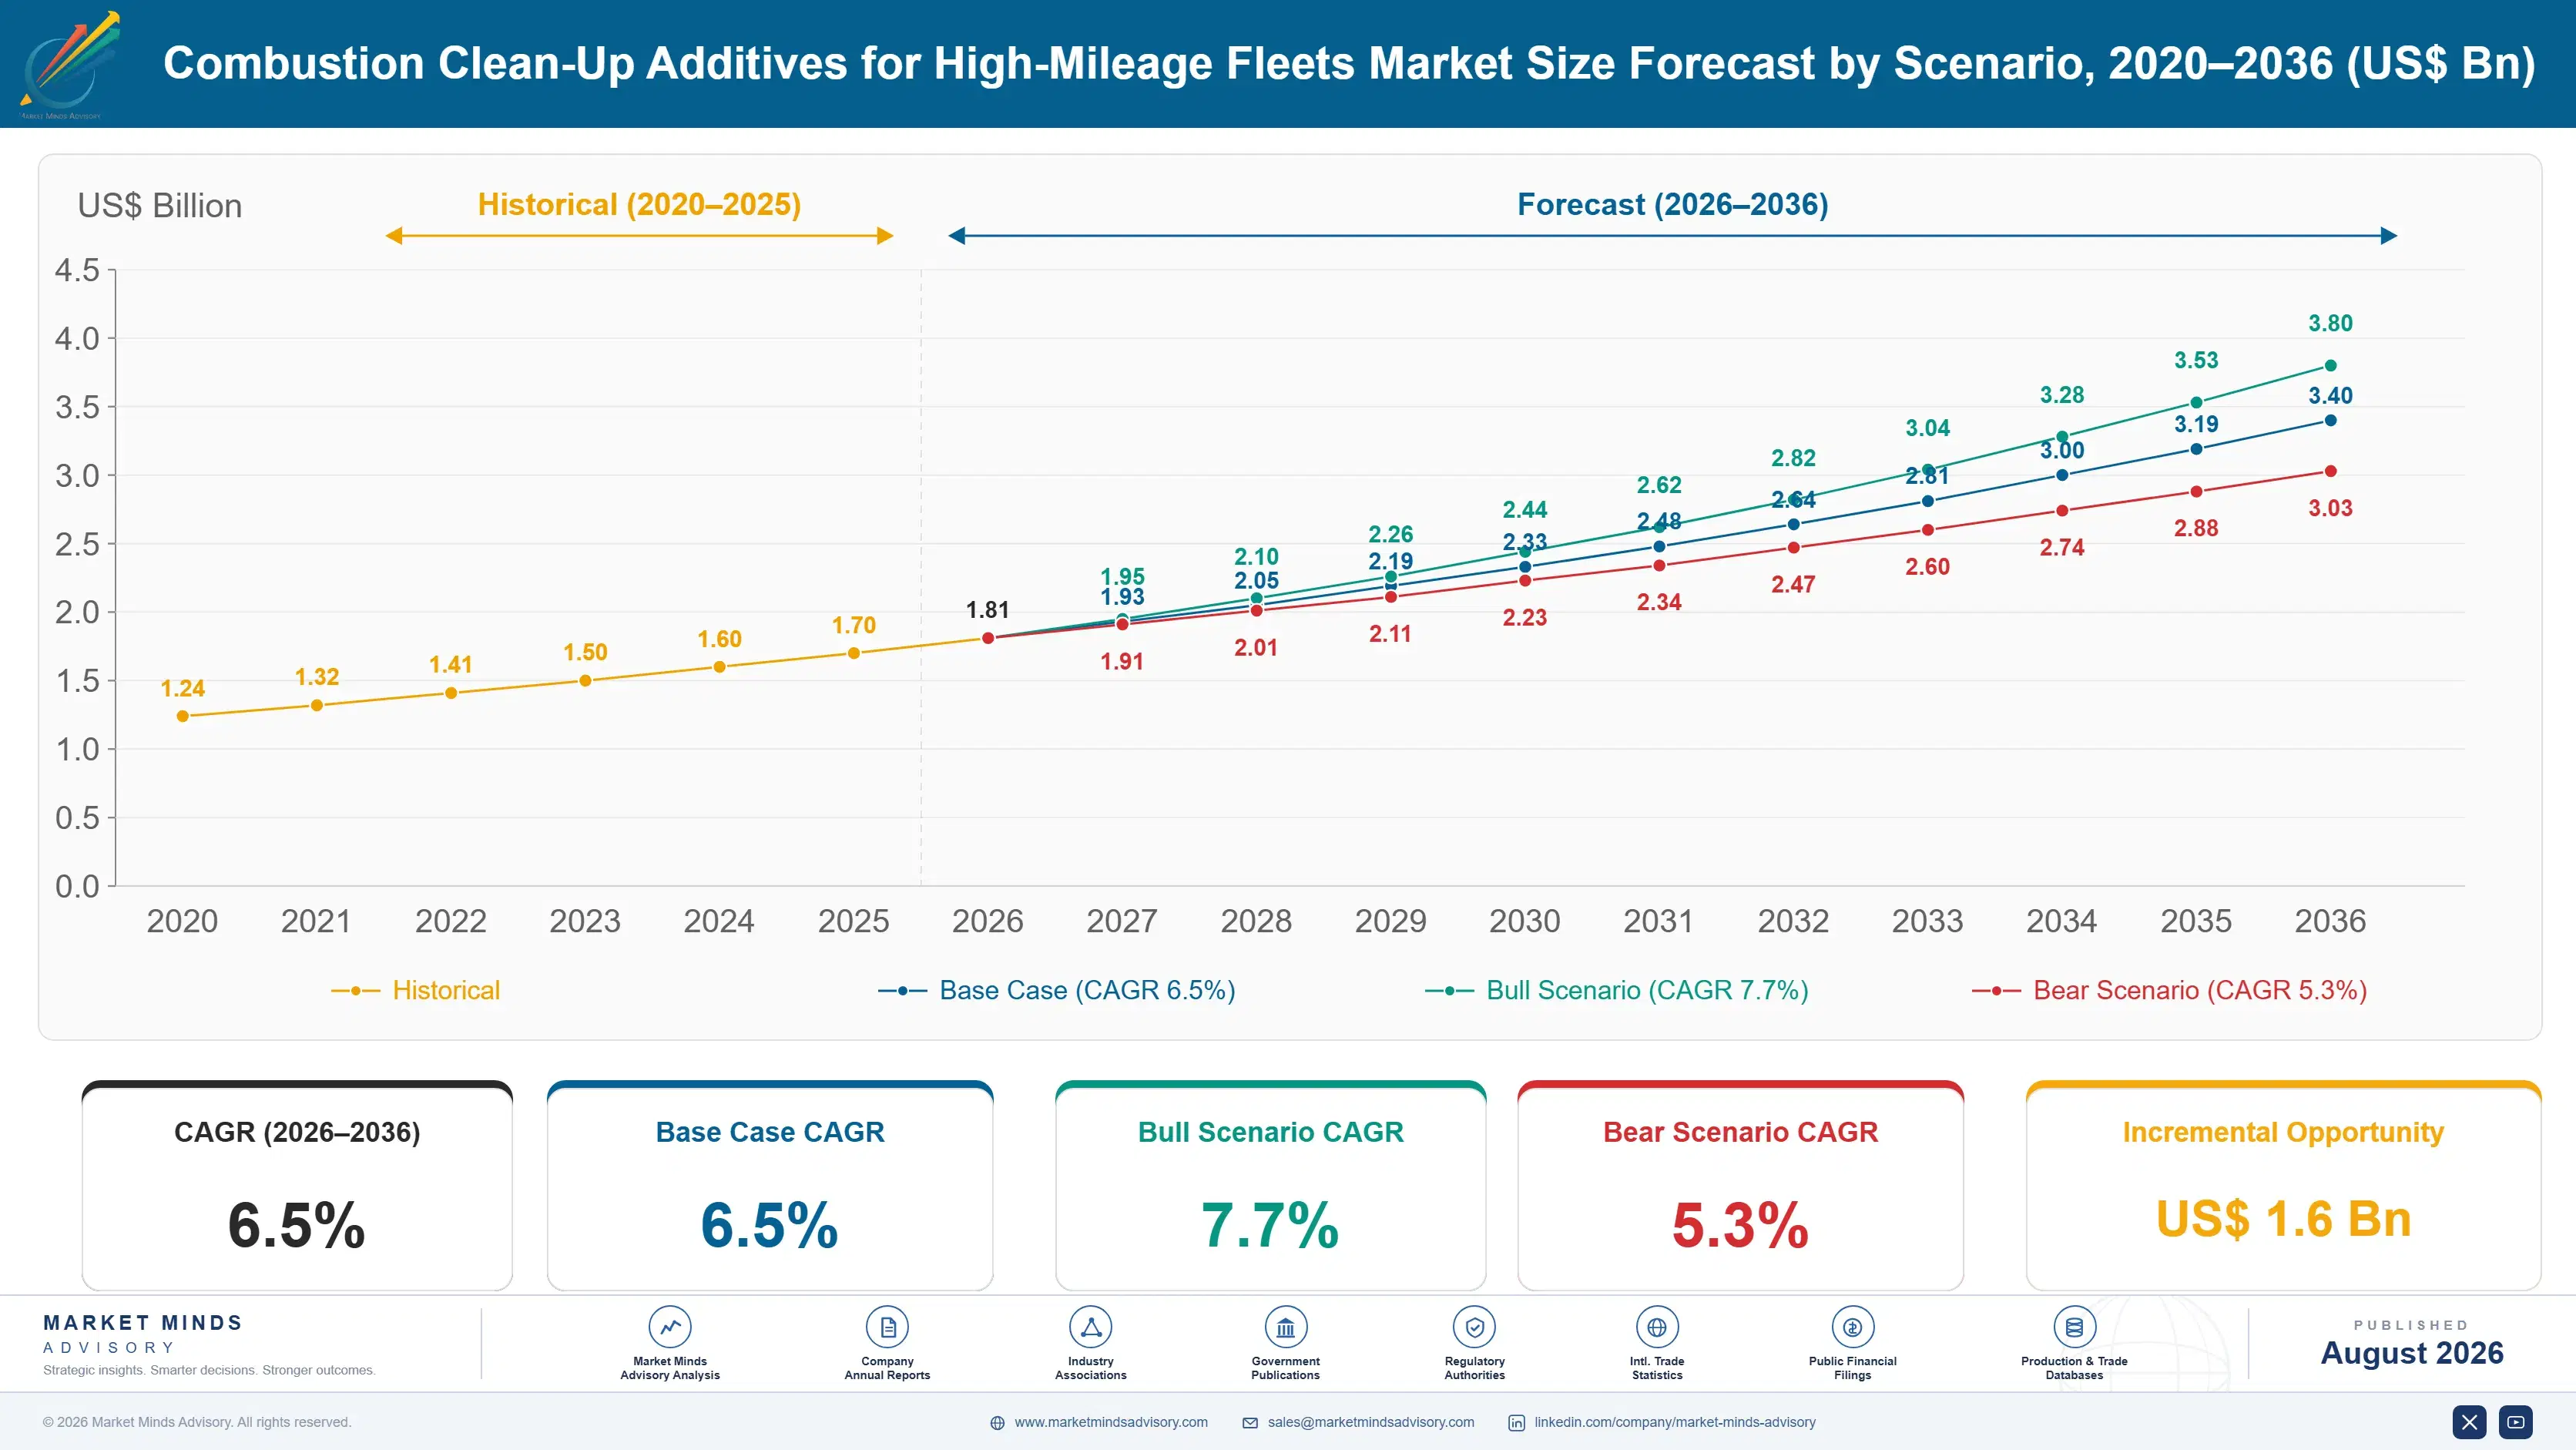Viewport: 2576px width, 1450px height.
Task: Open www.marketmindsadvisory.com link
Action: point(1111,1422)
